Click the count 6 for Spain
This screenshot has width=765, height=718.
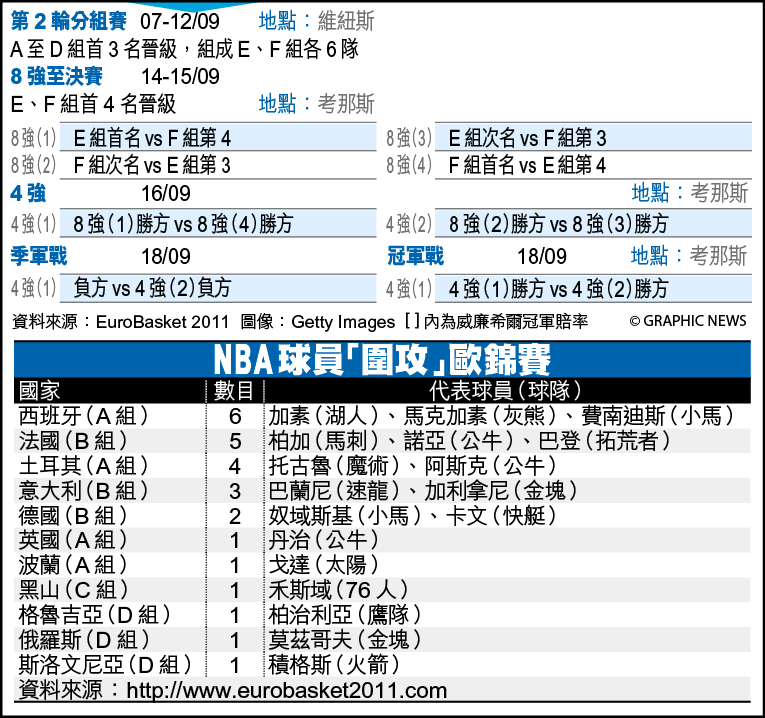(235, 416)
